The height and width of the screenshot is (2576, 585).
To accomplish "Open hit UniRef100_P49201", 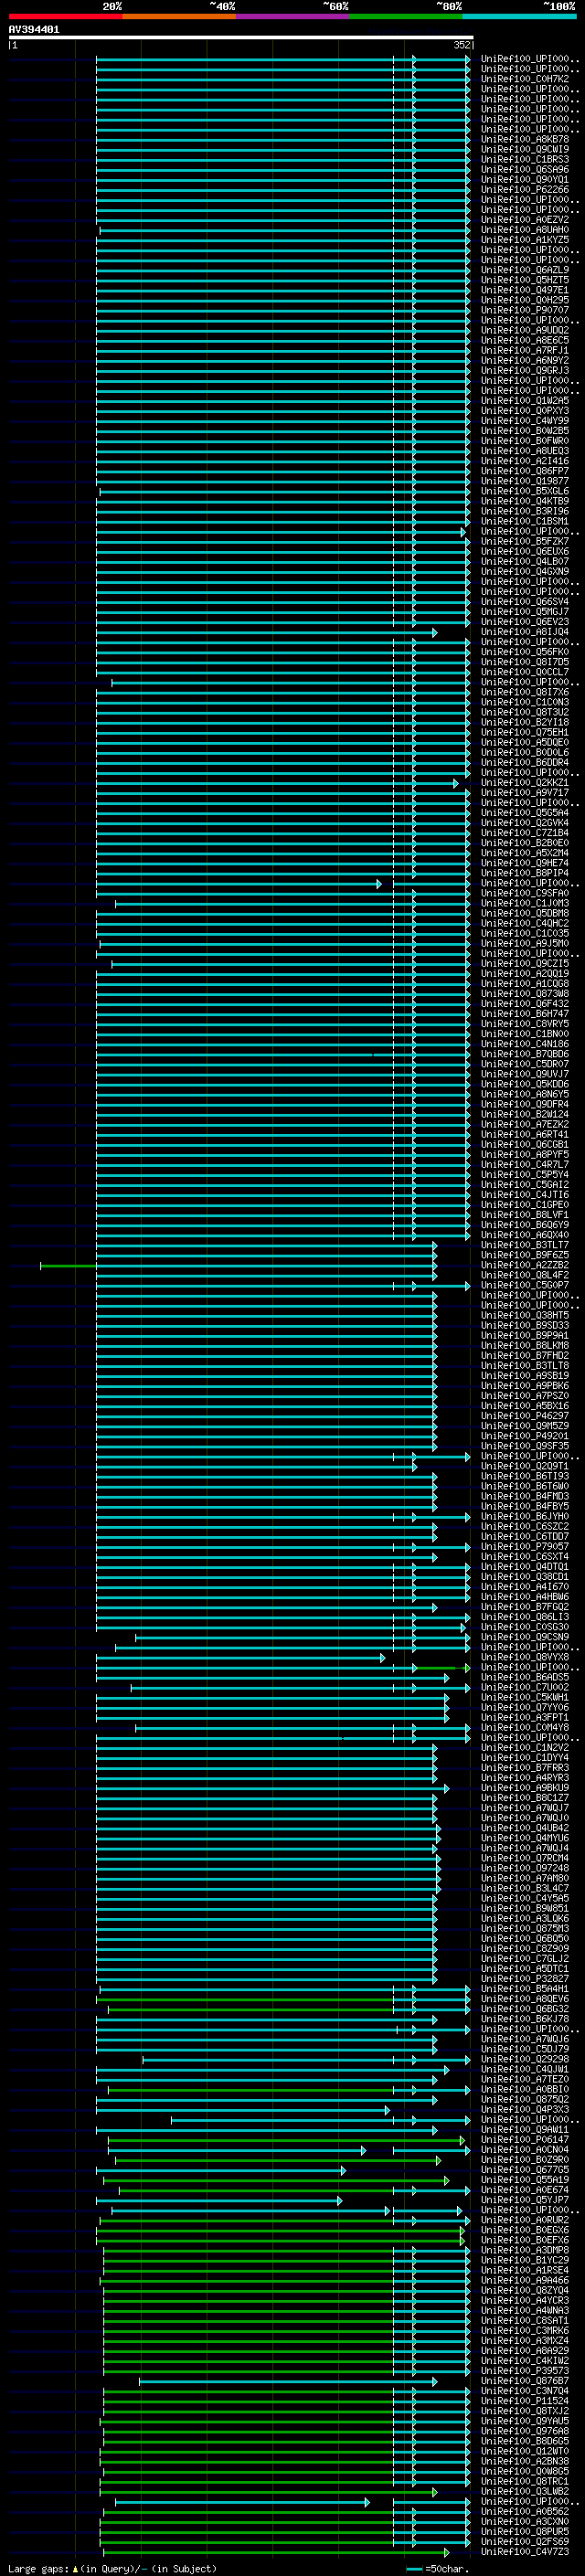I will pyautogui.click(x=525, y=1436).
